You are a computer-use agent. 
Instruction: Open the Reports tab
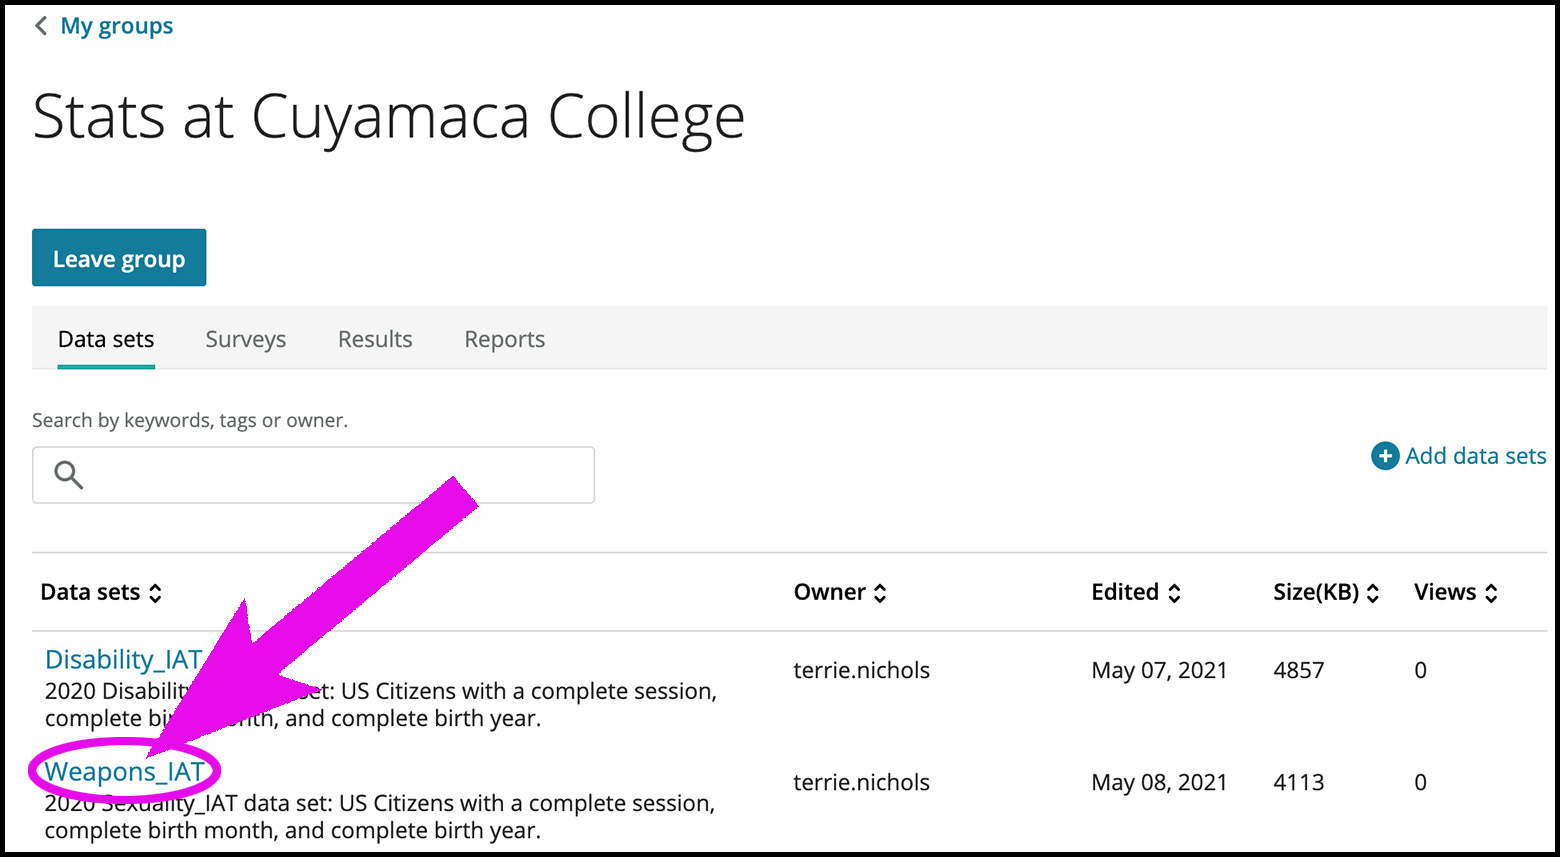[x=505, y=339]
